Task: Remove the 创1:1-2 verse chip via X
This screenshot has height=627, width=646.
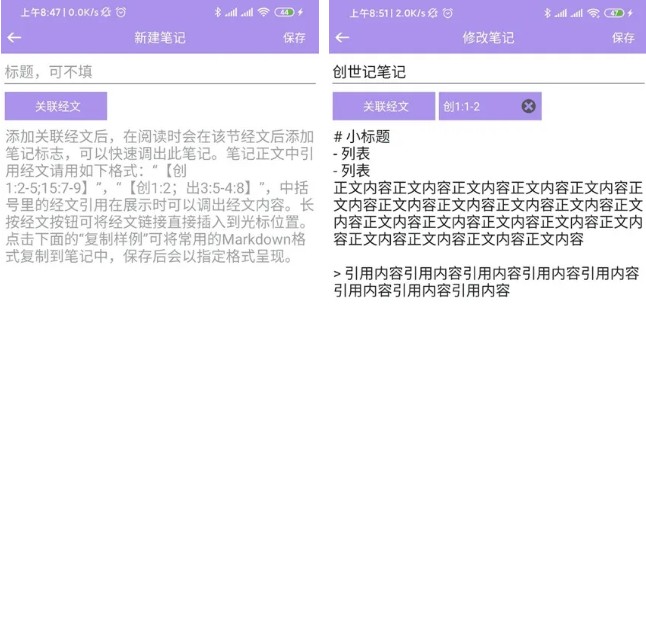Action: tap(528, 106)
